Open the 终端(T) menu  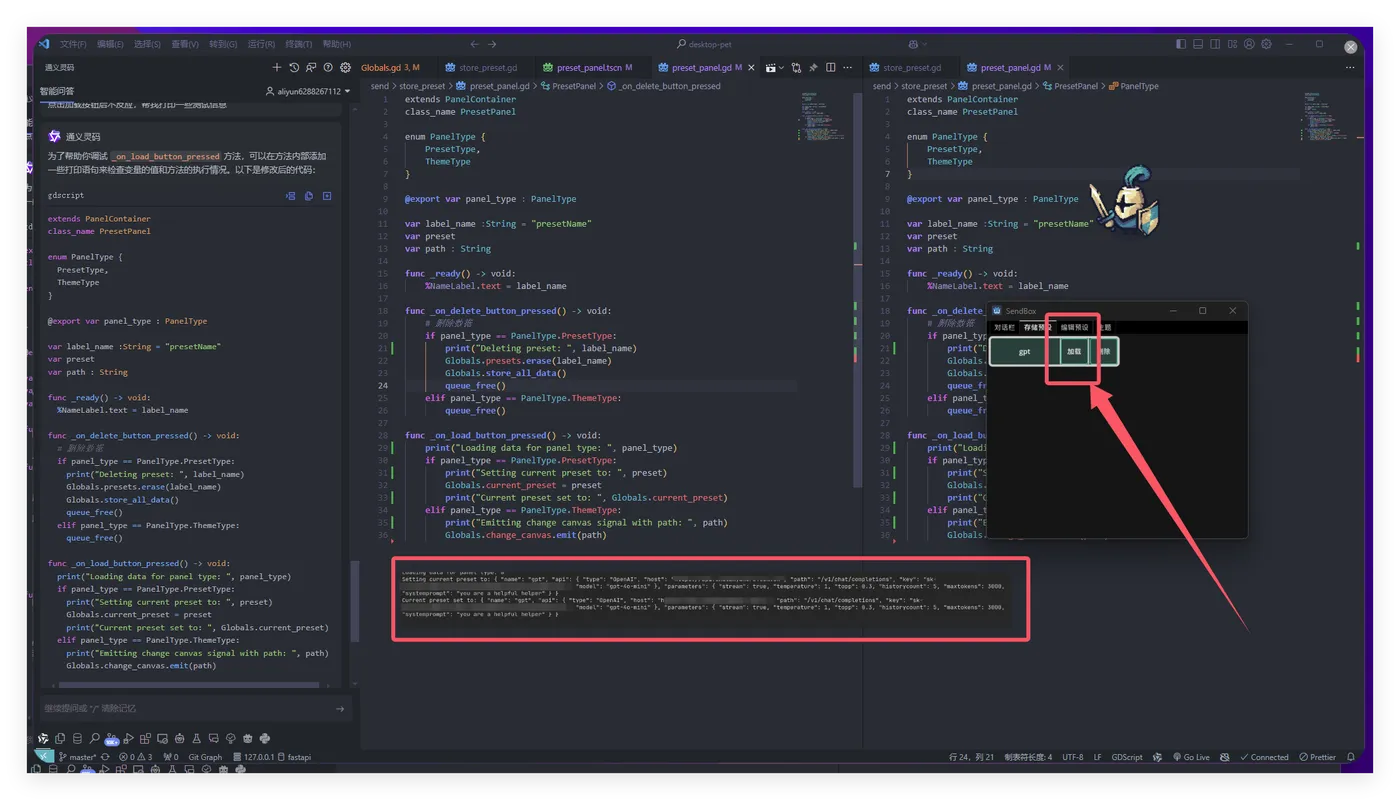point(298,44)
